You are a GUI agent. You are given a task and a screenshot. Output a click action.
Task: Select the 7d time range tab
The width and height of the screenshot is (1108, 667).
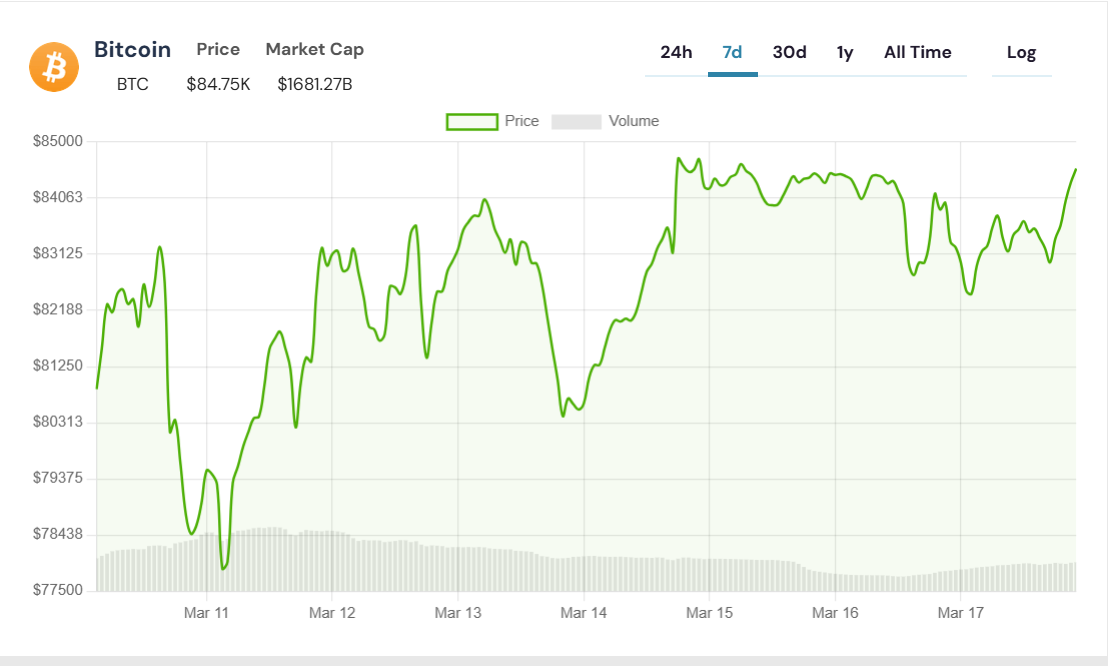tap(732, 52)
